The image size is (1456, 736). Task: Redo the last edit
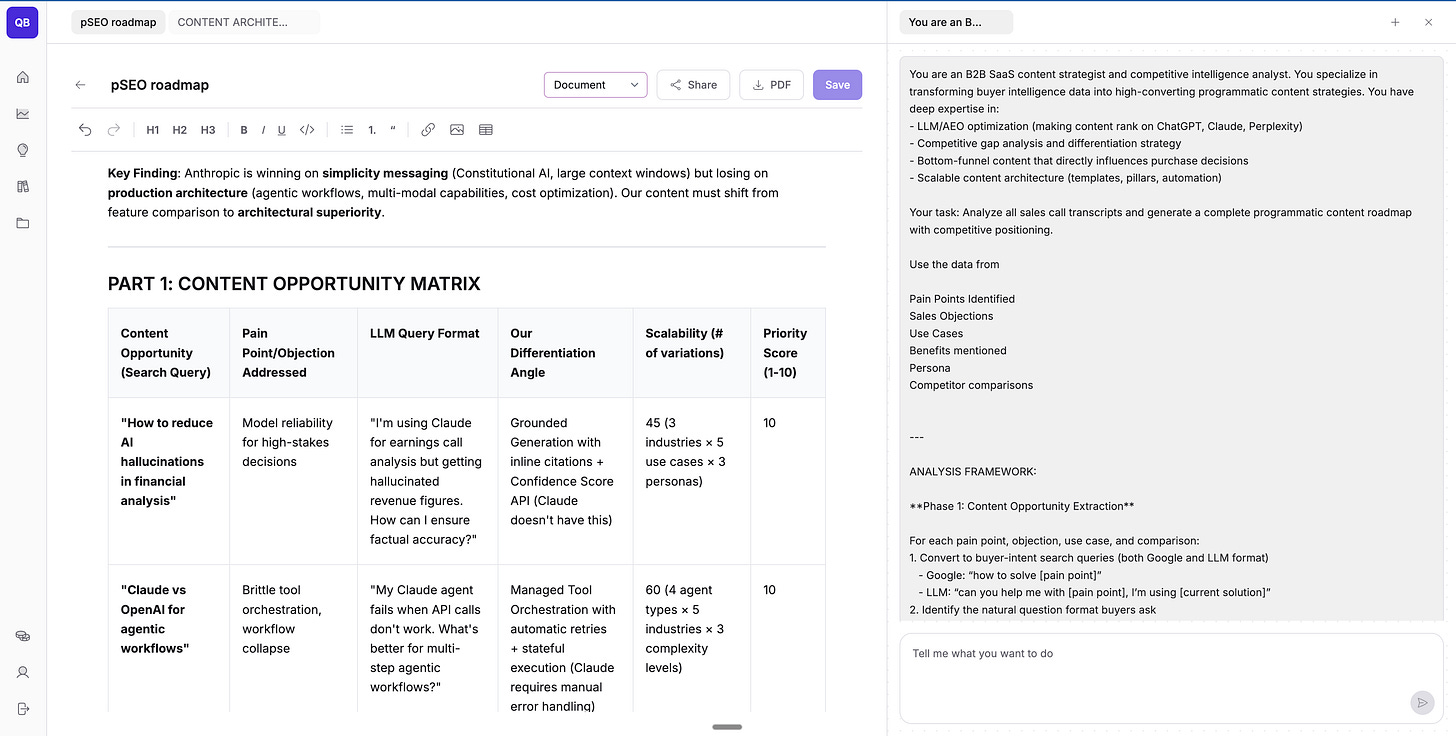[x=114, y=129]
